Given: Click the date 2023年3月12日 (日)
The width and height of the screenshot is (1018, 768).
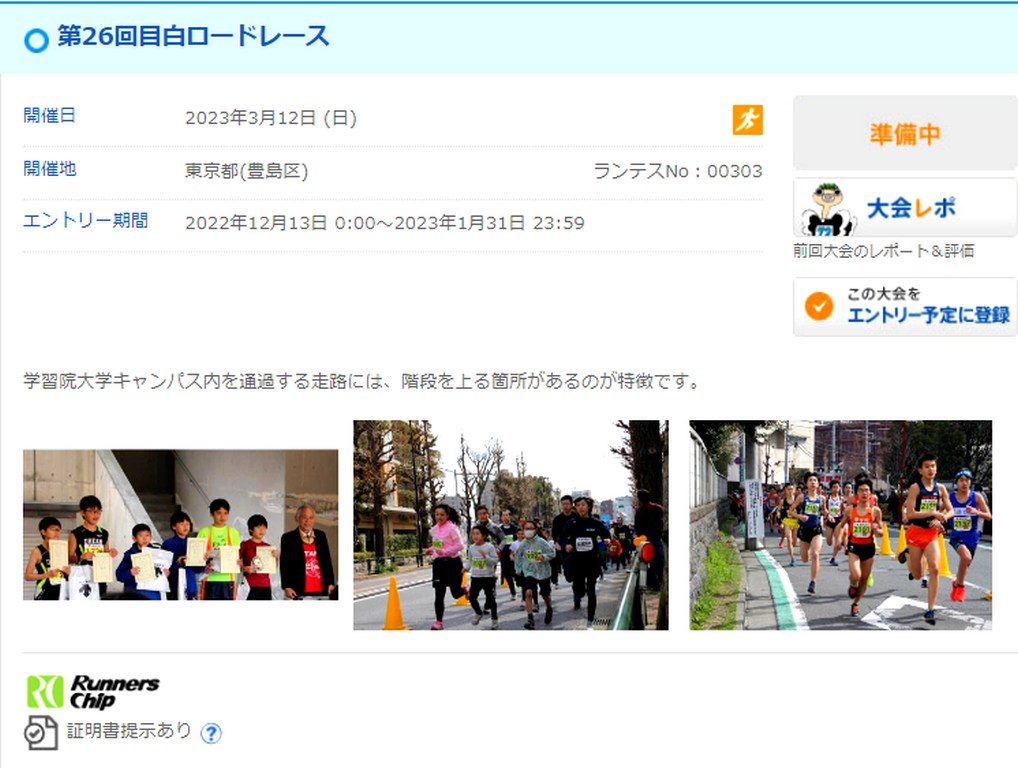Looking at the screenshot, I should click(x=271, y=118).
